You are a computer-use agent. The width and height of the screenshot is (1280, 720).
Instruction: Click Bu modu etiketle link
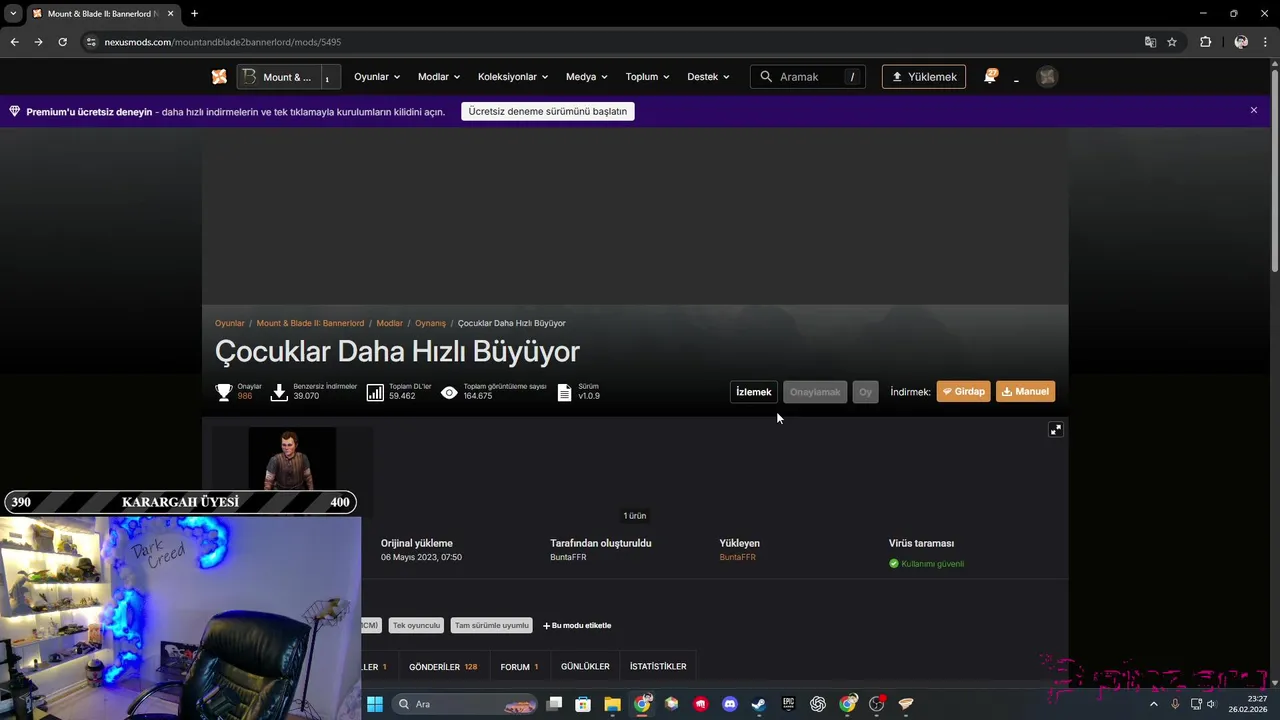pos(577,625)
